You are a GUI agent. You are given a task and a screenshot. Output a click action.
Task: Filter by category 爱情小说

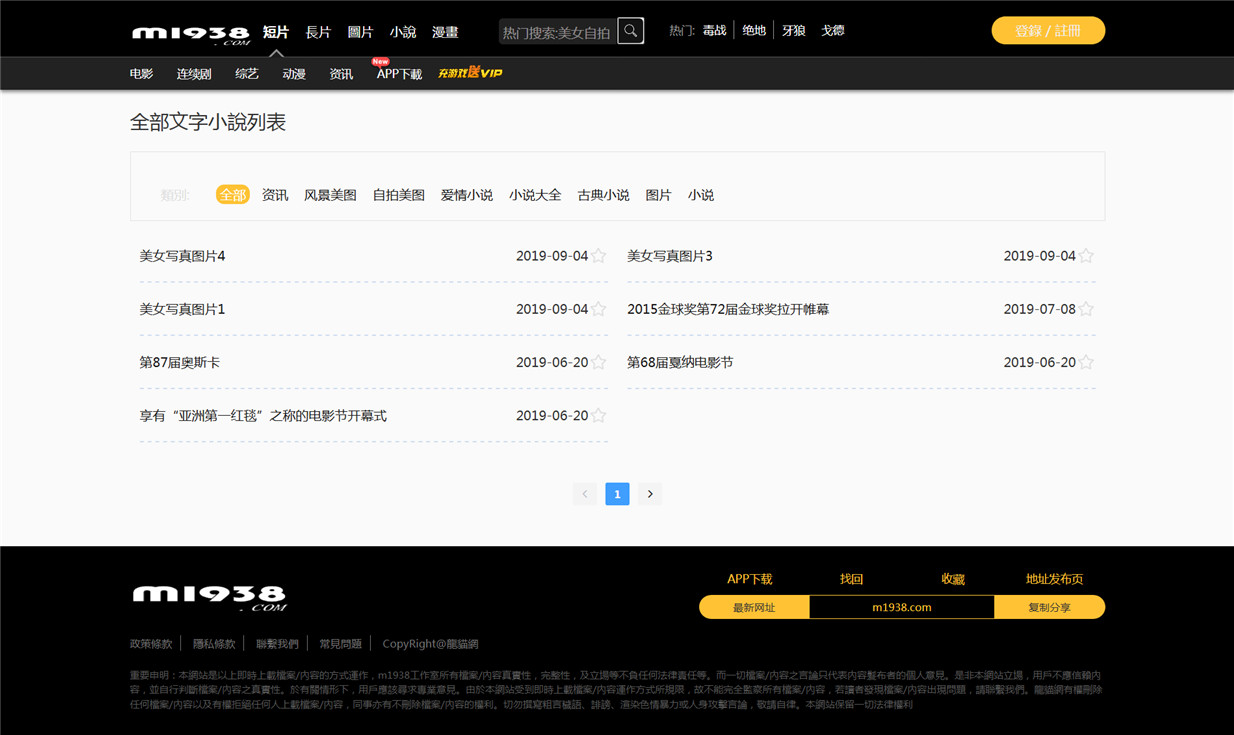tap(467, 195)
